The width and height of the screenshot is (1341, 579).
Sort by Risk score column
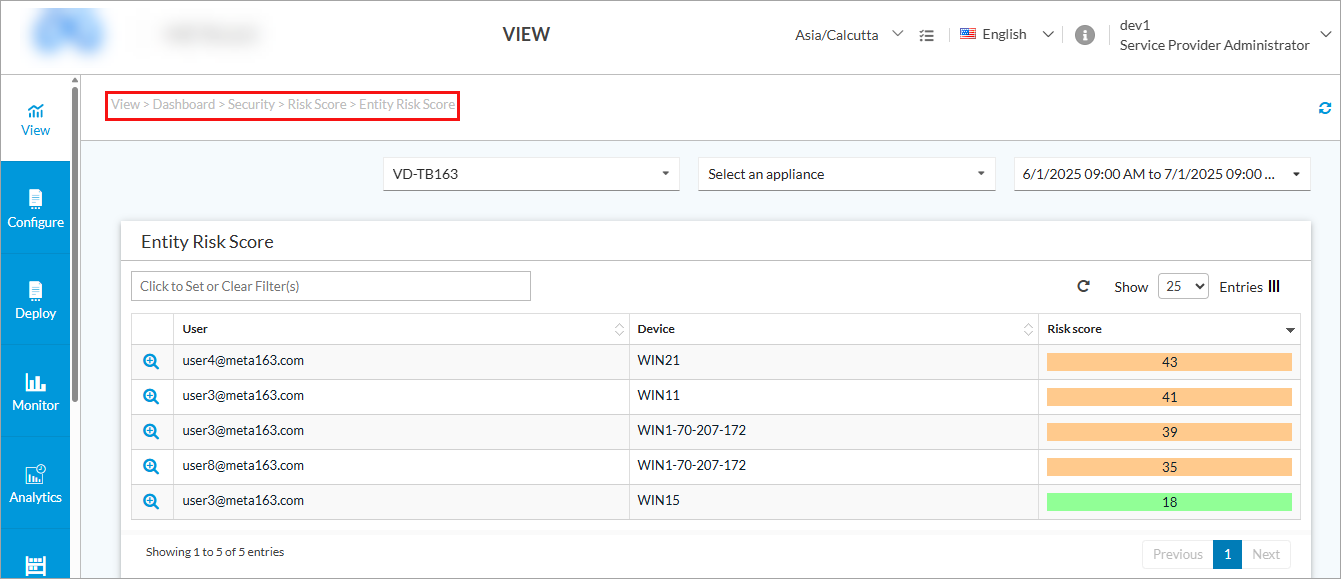tap(1169, 329)
